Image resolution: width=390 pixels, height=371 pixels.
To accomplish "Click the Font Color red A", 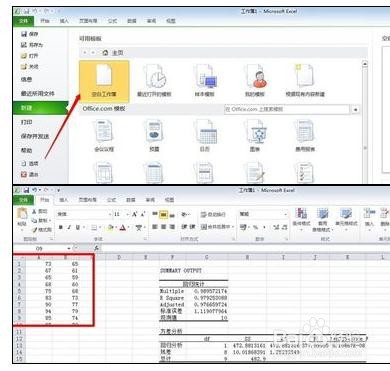I will tap(122, 227).
